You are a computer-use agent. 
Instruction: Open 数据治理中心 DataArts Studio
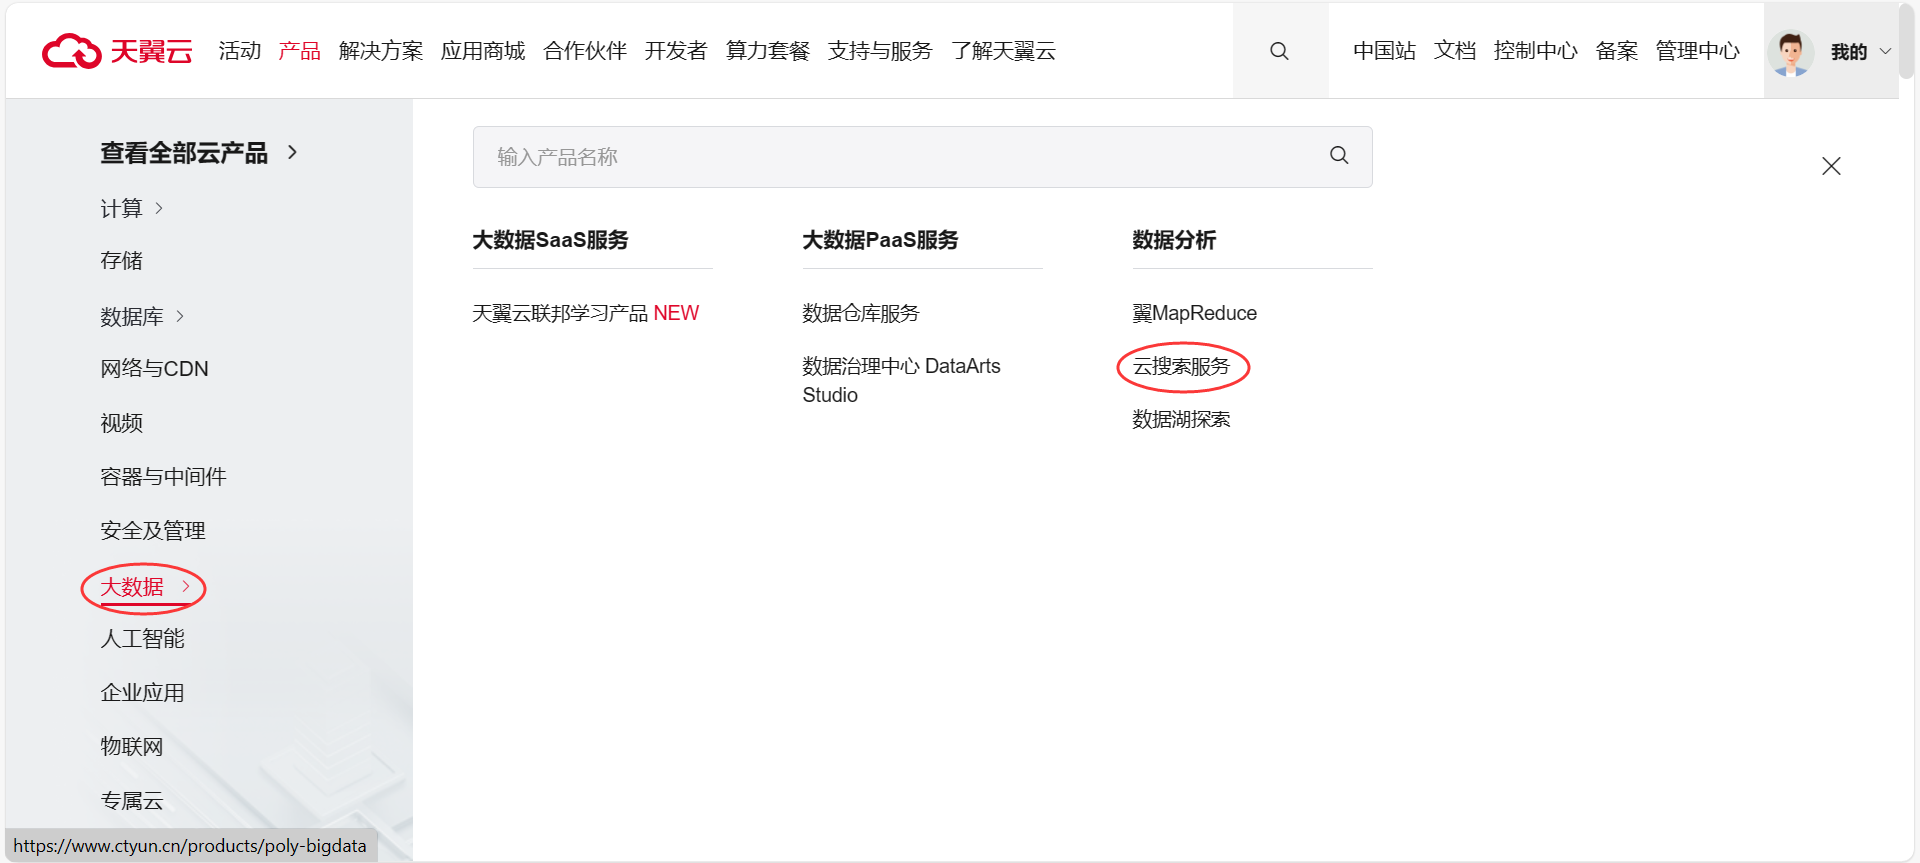point(901,380)
